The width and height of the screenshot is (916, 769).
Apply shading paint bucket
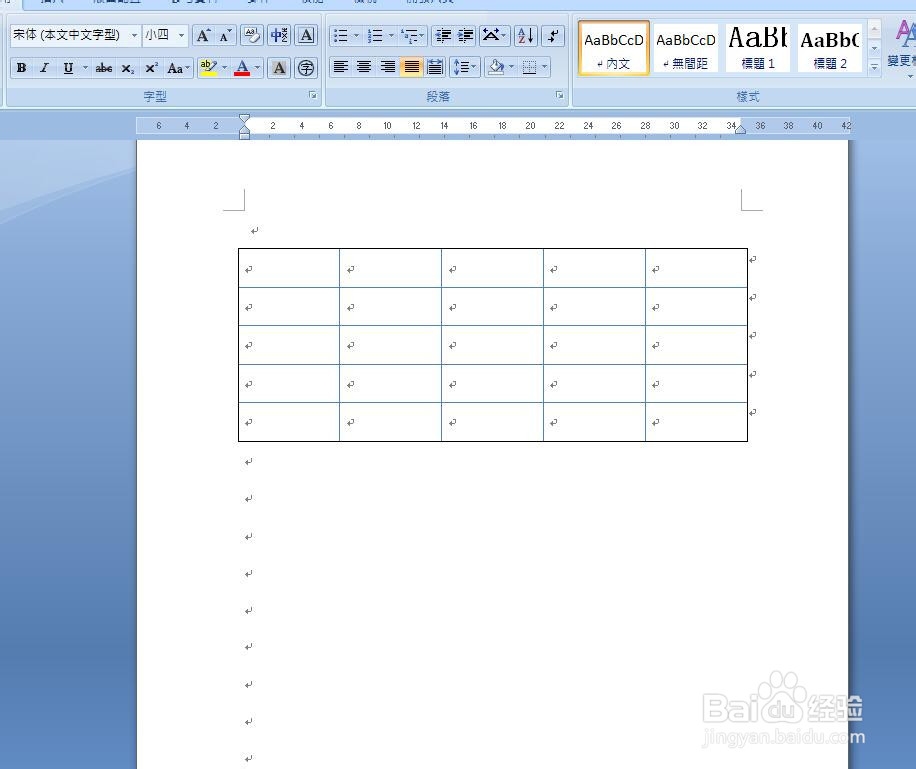pos(496,67)
